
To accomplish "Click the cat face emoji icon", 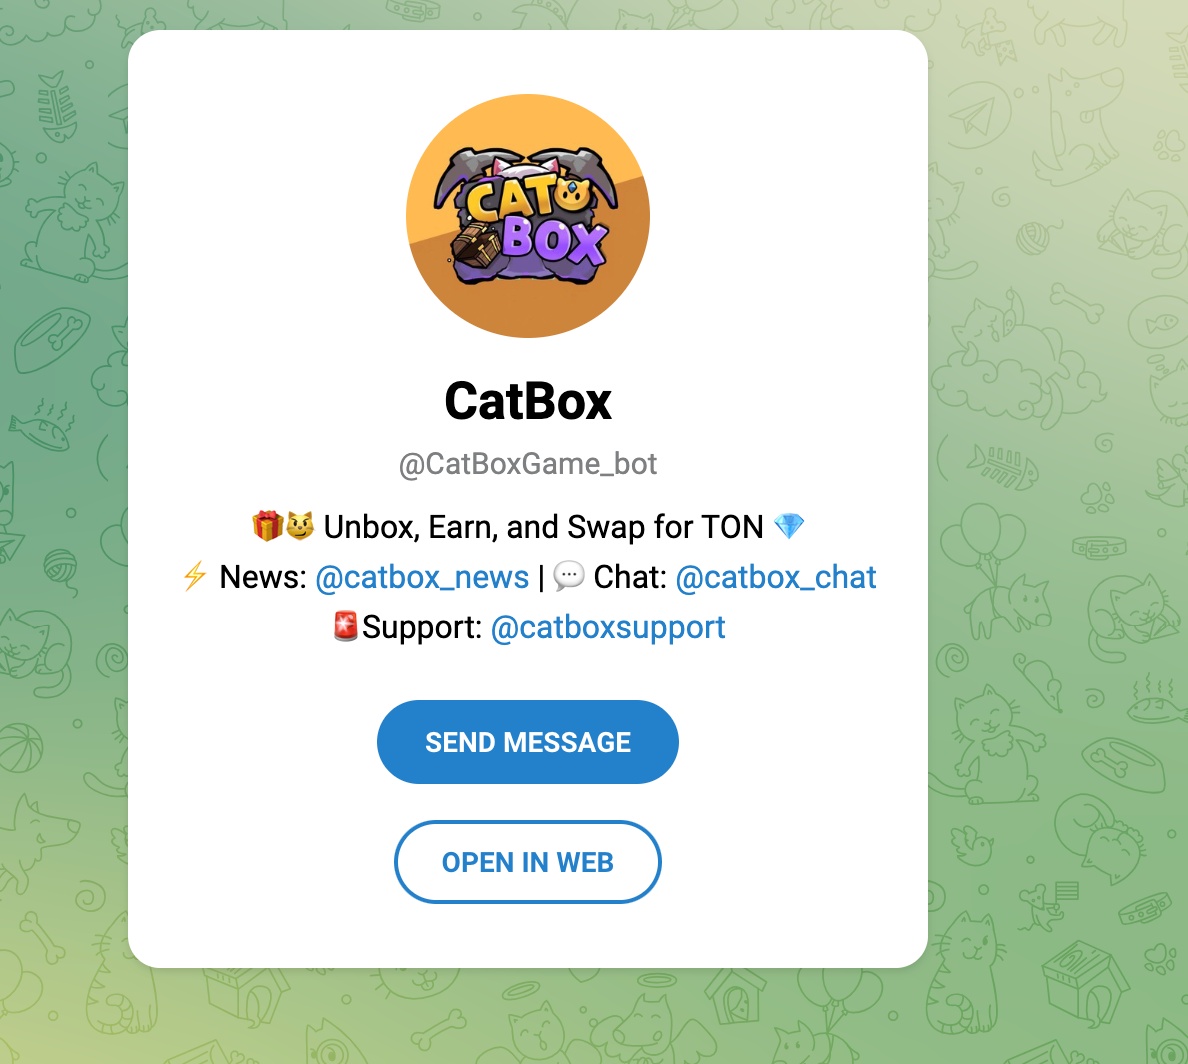I will click(300, 526).
